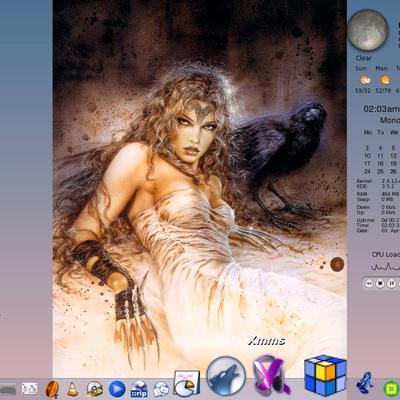
Task: Click the moon weather icon
Action: [x=368, y=30]
